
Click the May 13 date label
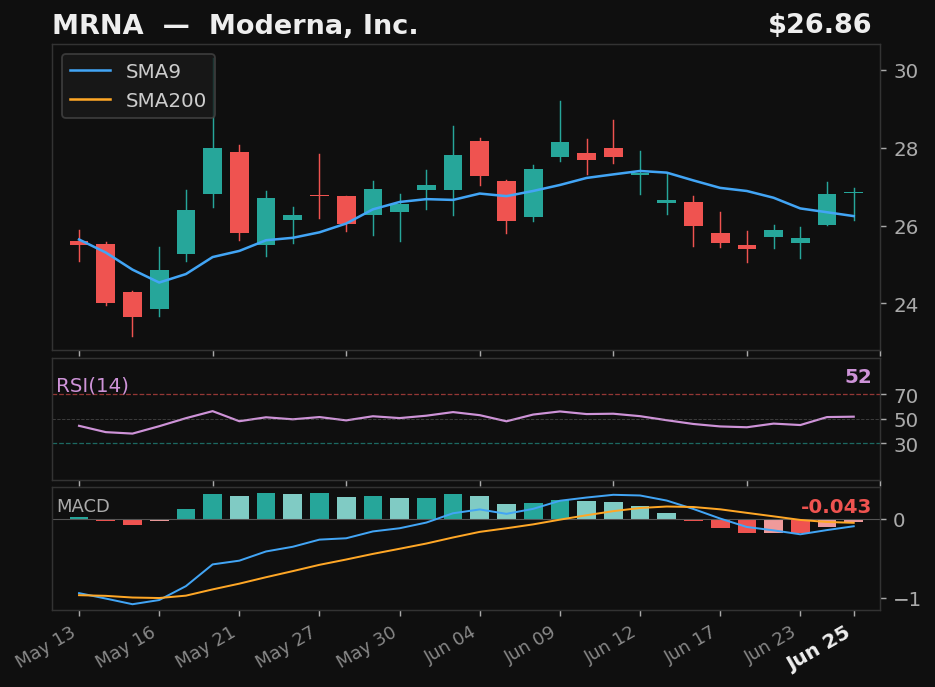(46, 646)
